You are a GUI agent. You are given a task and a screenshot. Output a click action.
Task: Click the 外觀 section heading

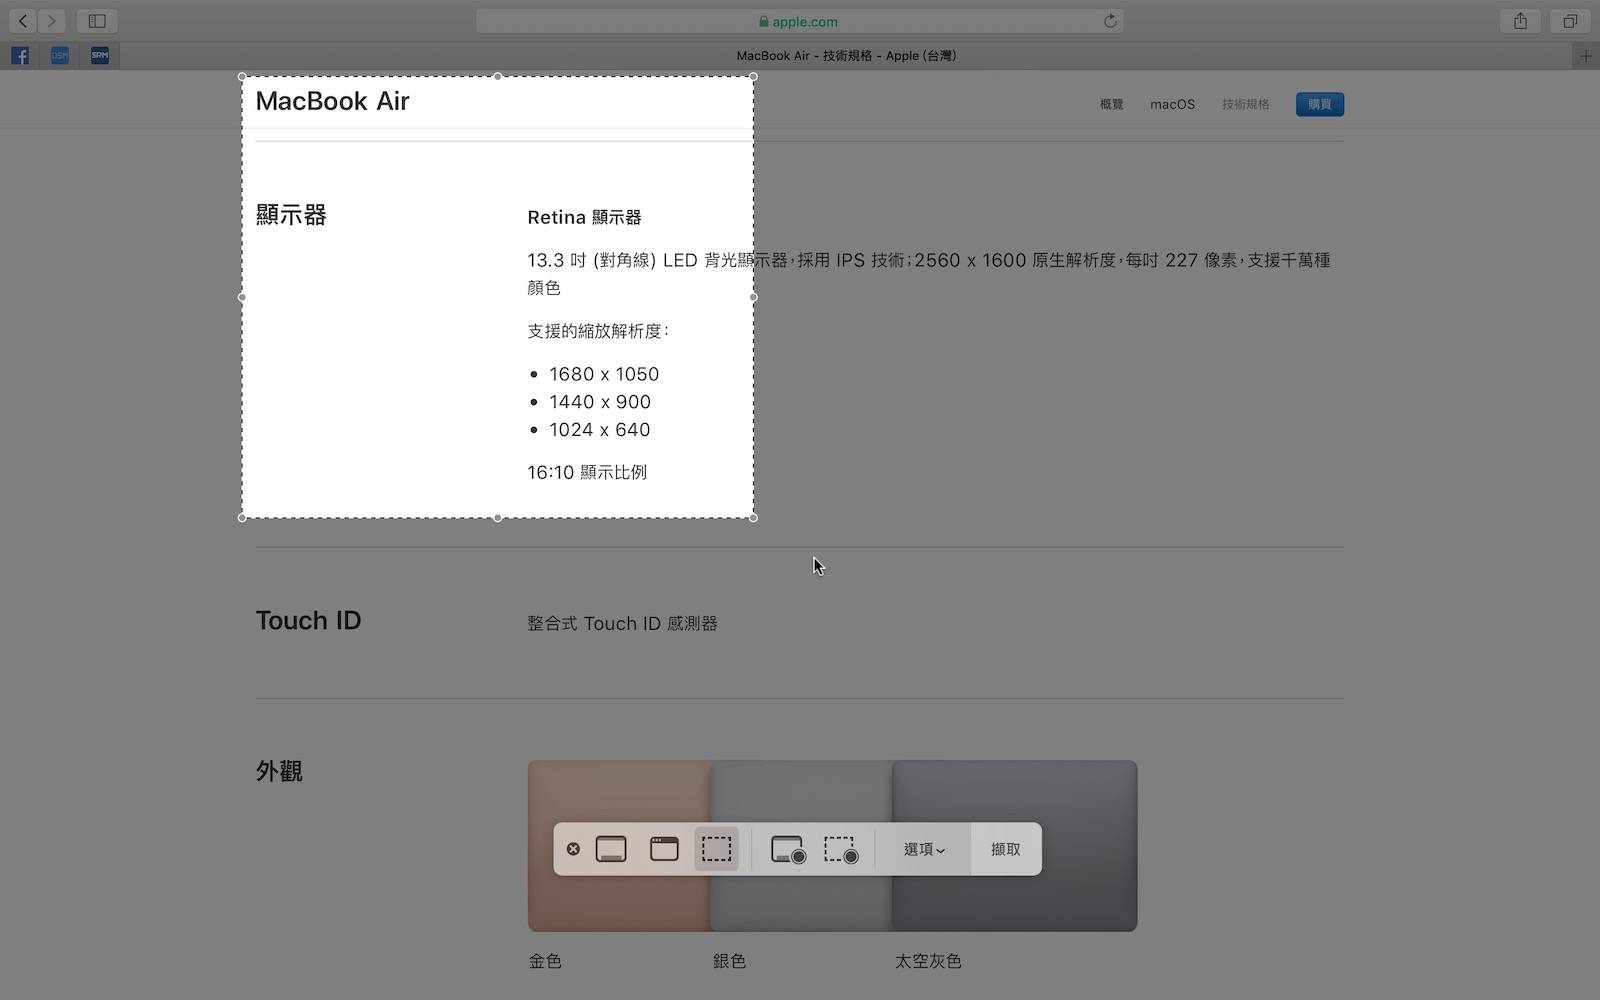click(x=279, y=771)
